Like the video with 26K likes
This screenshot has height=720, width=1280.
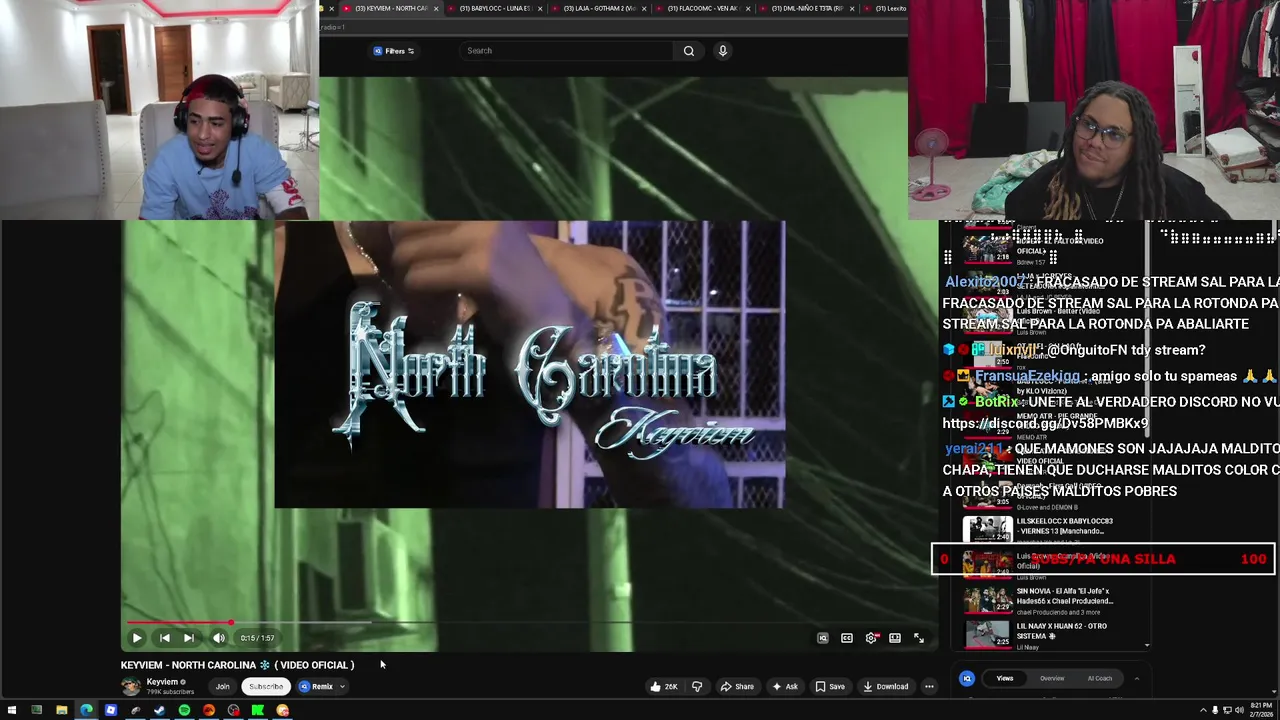pyautogui.click(x=663, y=687)
